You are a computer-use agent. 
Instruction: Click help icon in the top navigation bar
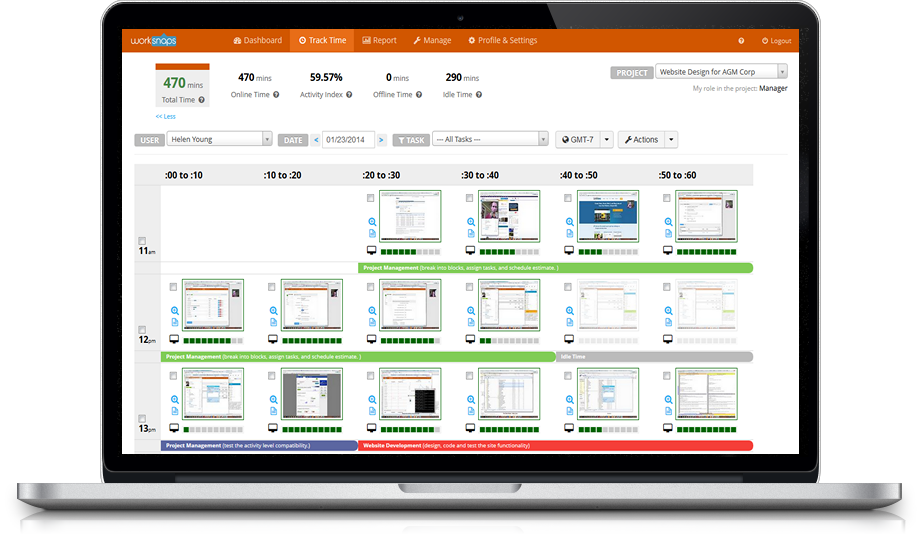[x=741, y=41]
